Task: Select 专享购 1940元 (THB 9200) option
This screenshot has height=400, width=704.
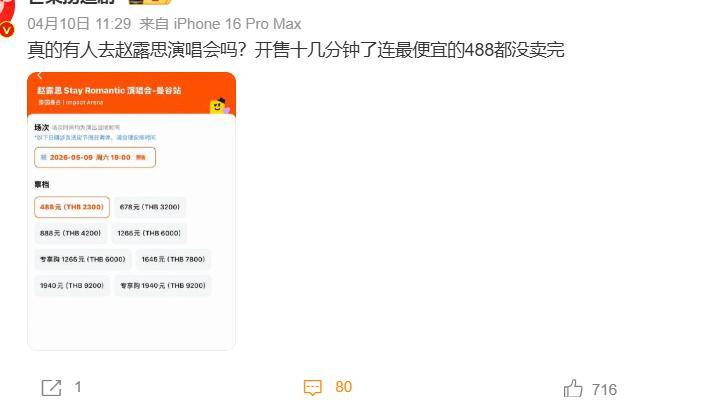Action: point(163,286)
